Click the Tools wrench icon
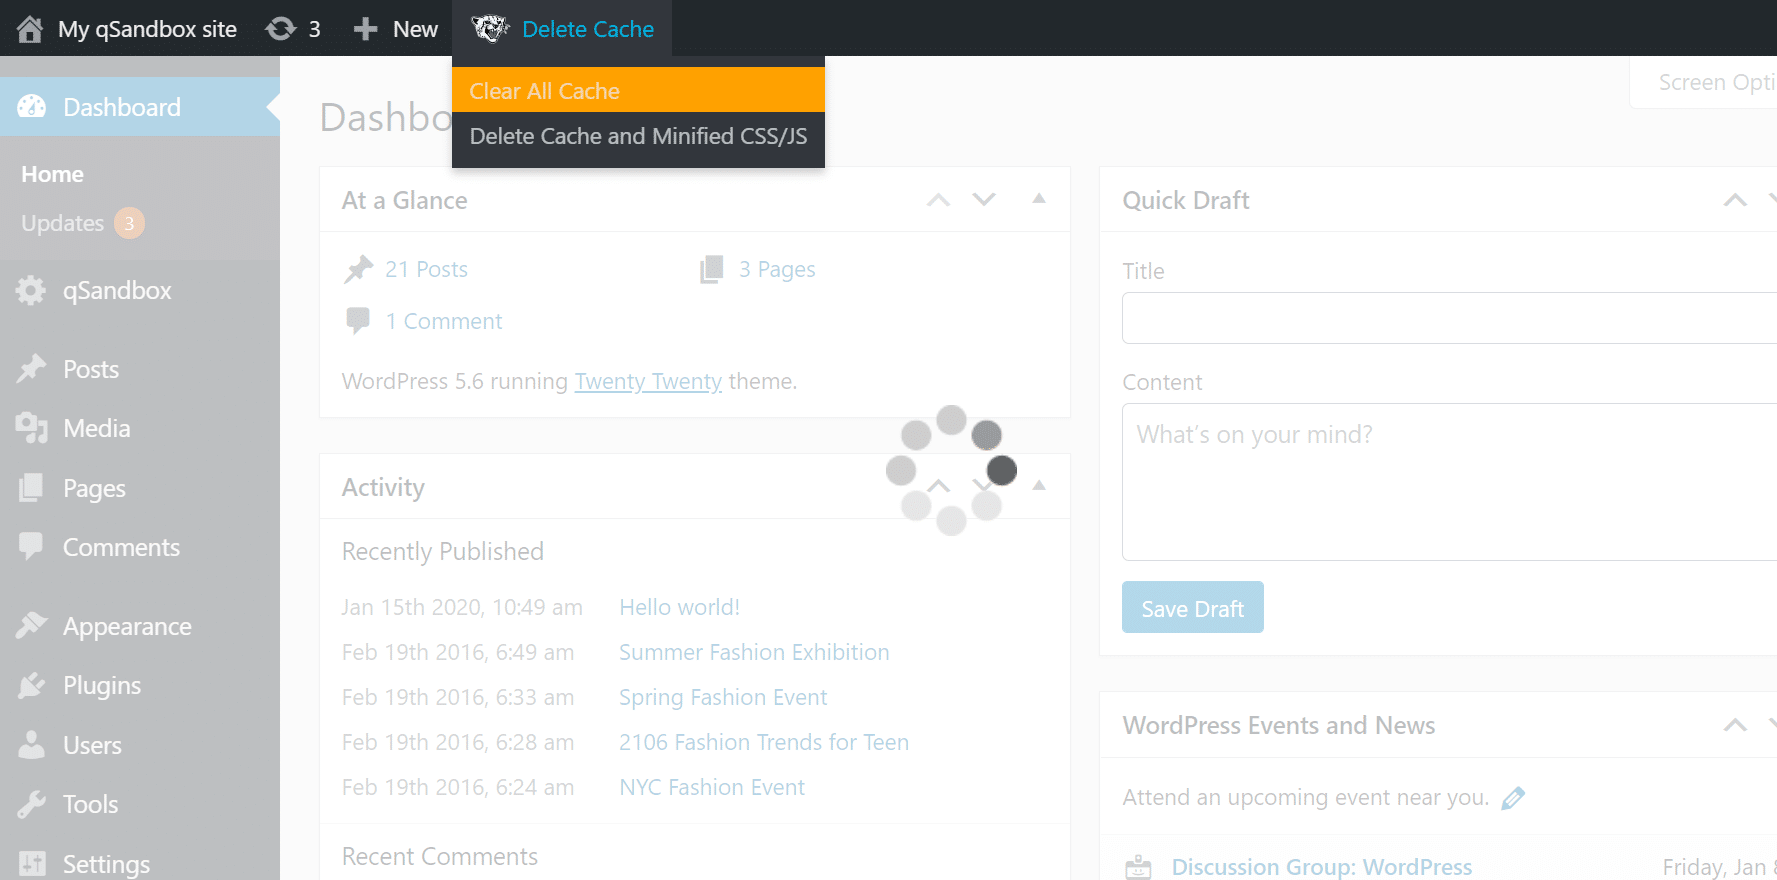 click(x=32, y=804)
